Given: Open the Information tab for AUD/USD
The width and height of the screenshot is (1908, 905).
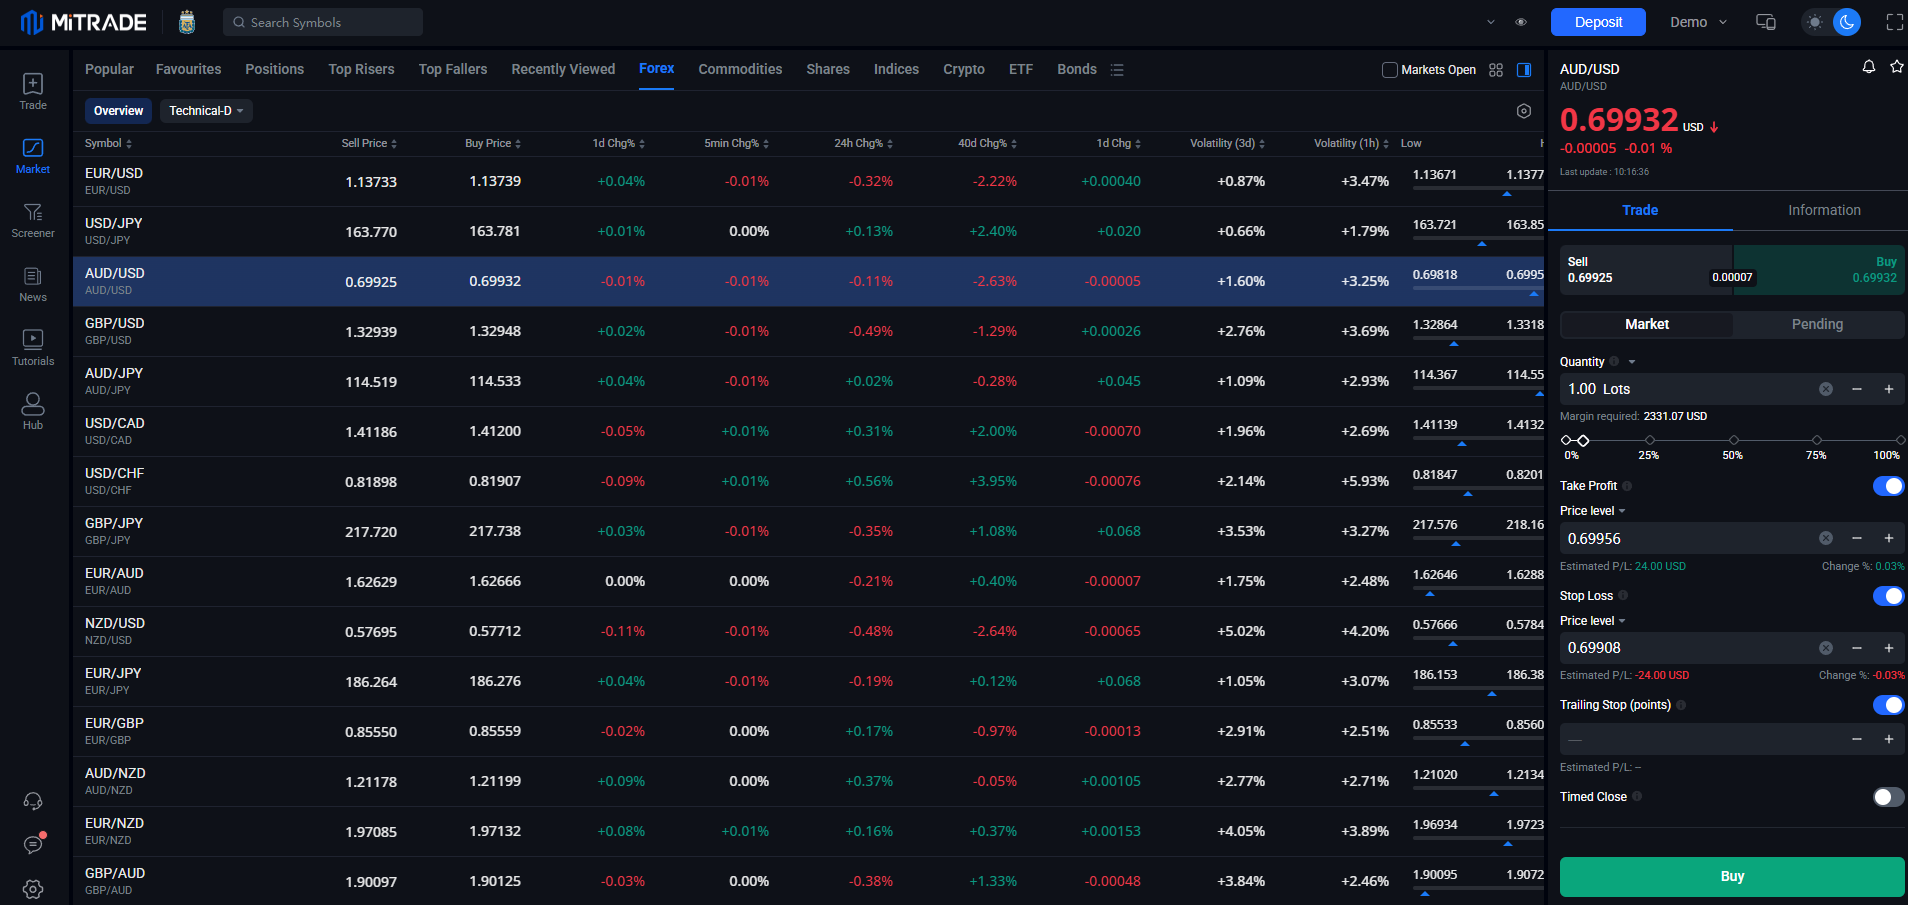Looking at the screenshot, I should (x=1824, y=210).
